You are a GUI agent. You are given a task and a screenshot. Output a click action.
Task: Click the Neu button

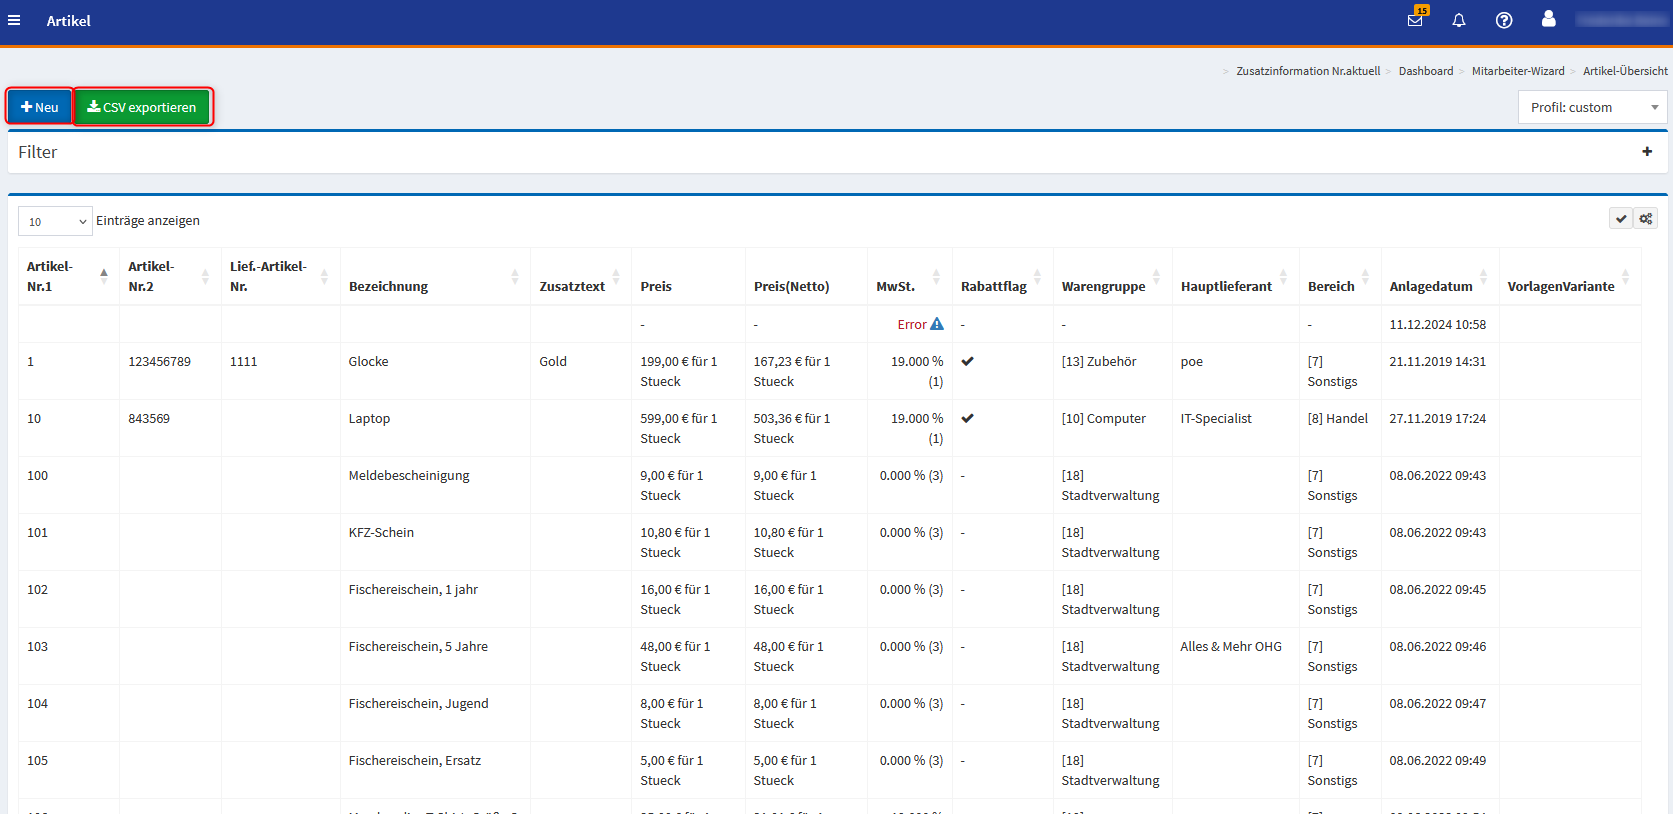40,107
